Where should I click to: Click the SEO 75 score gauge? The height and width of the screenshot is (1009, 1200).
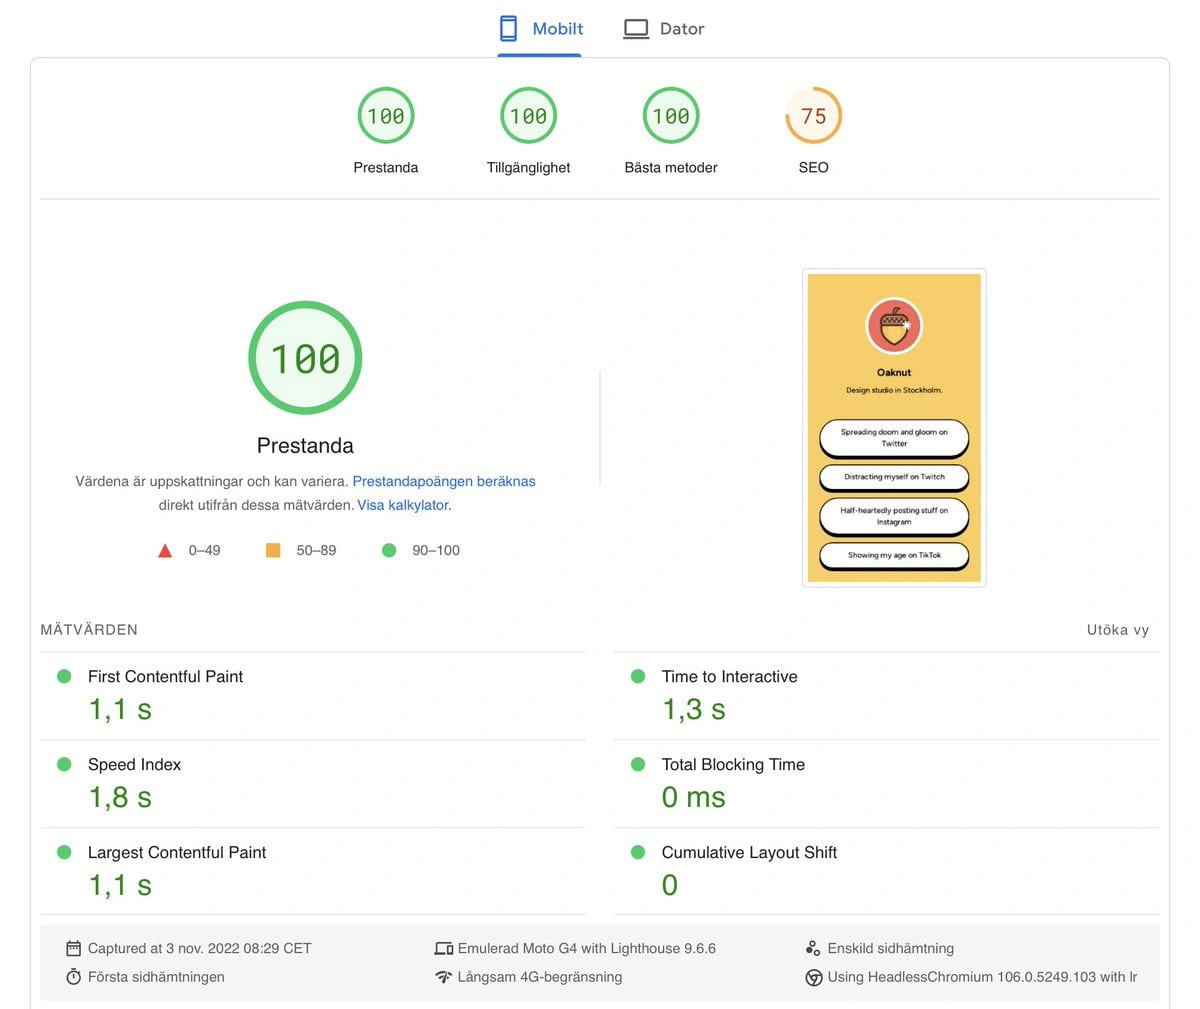point(813,116)
